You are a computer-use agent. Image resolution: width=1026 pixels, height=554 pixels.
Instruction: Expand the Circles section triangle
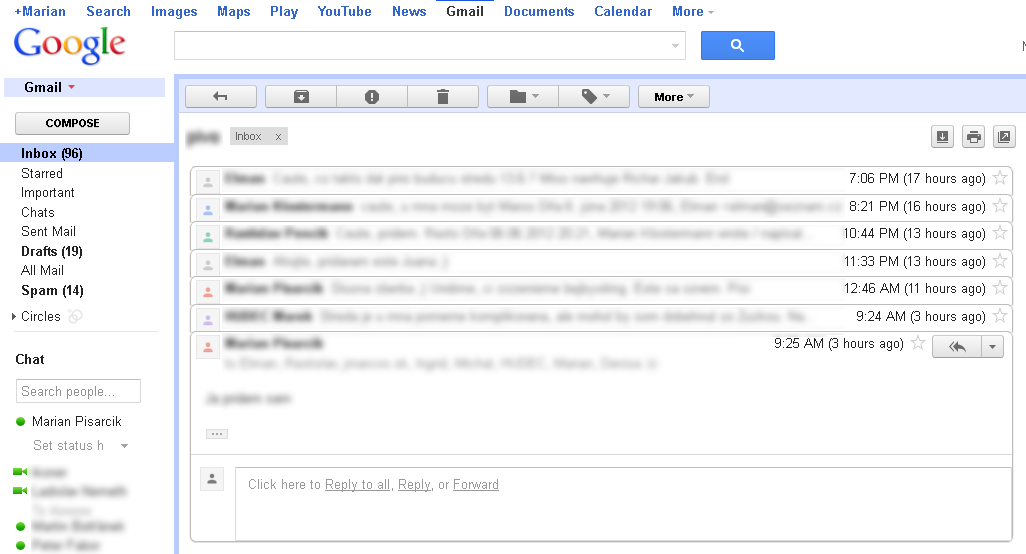point(14,317)
